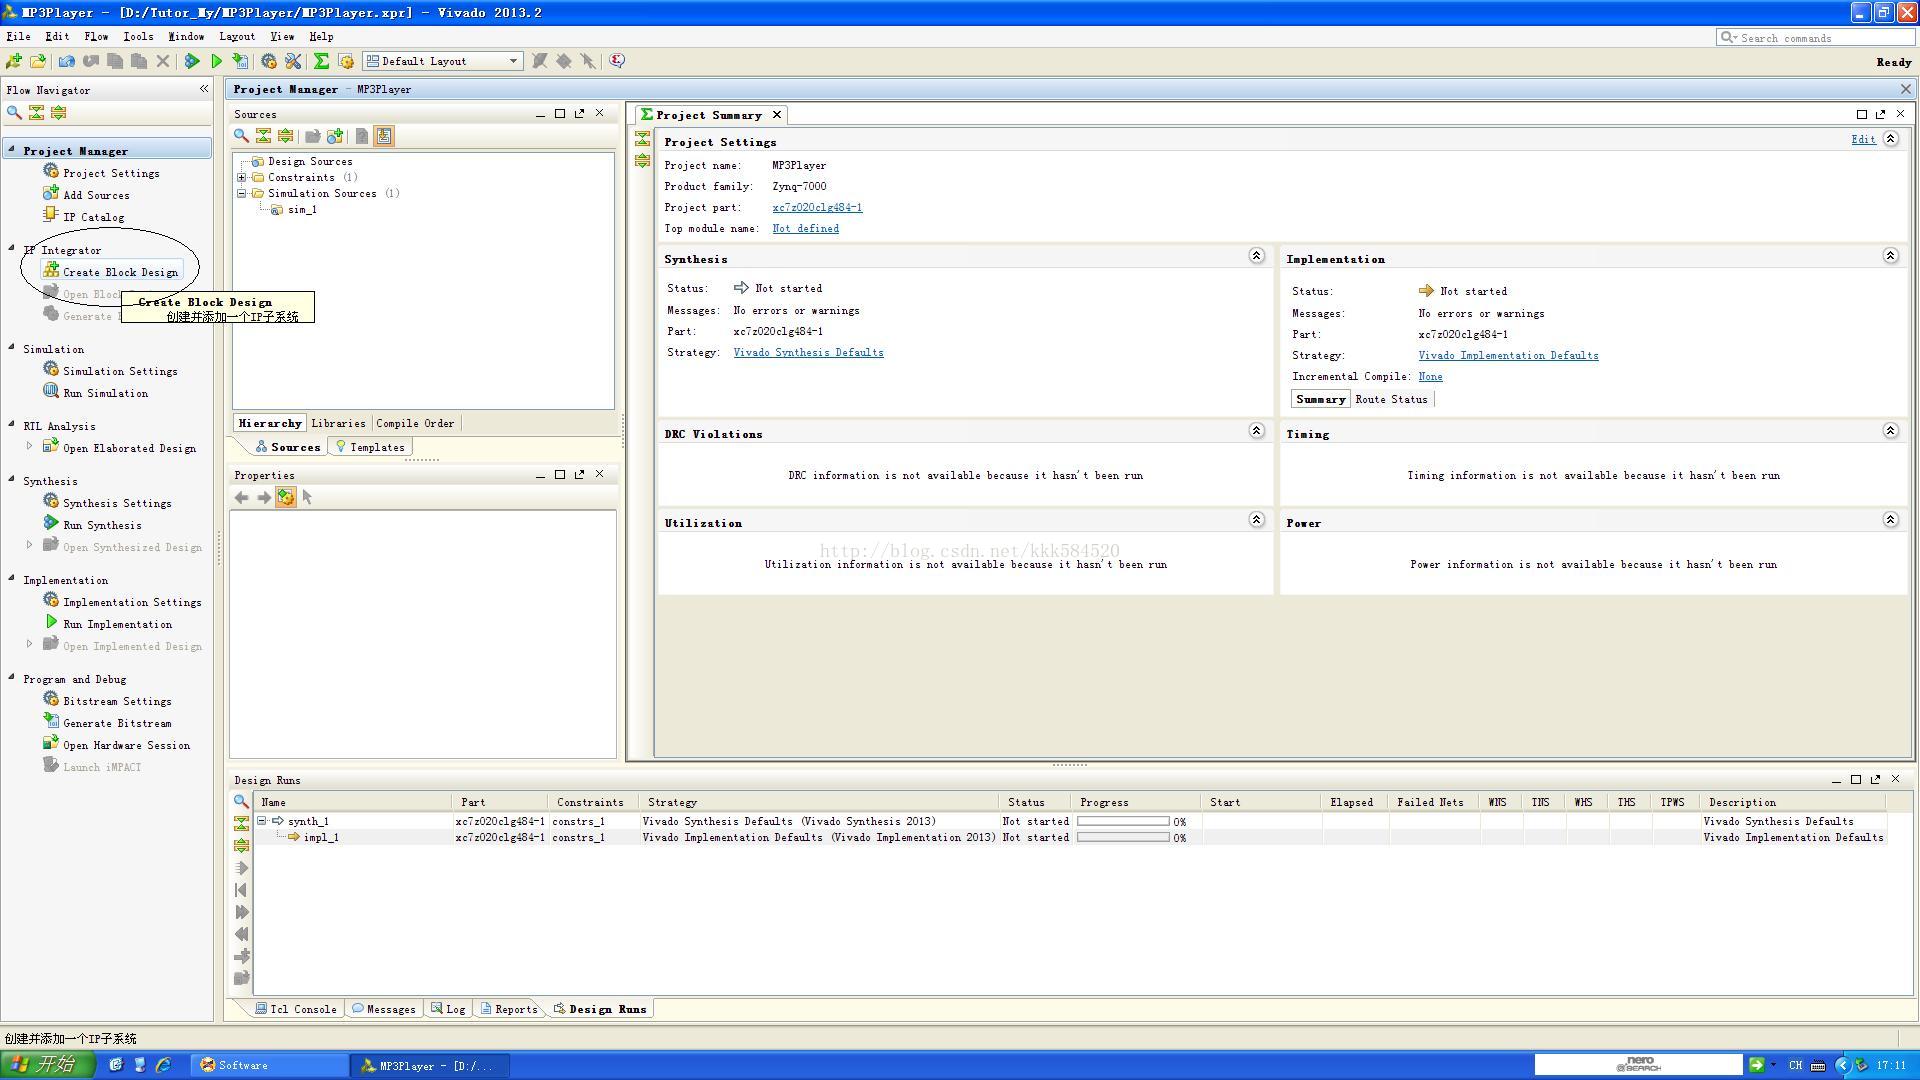This screenshot has height=1080, width=1920.
Task: Click Add Sources icon in Sources toolbar
Action: 335,136
